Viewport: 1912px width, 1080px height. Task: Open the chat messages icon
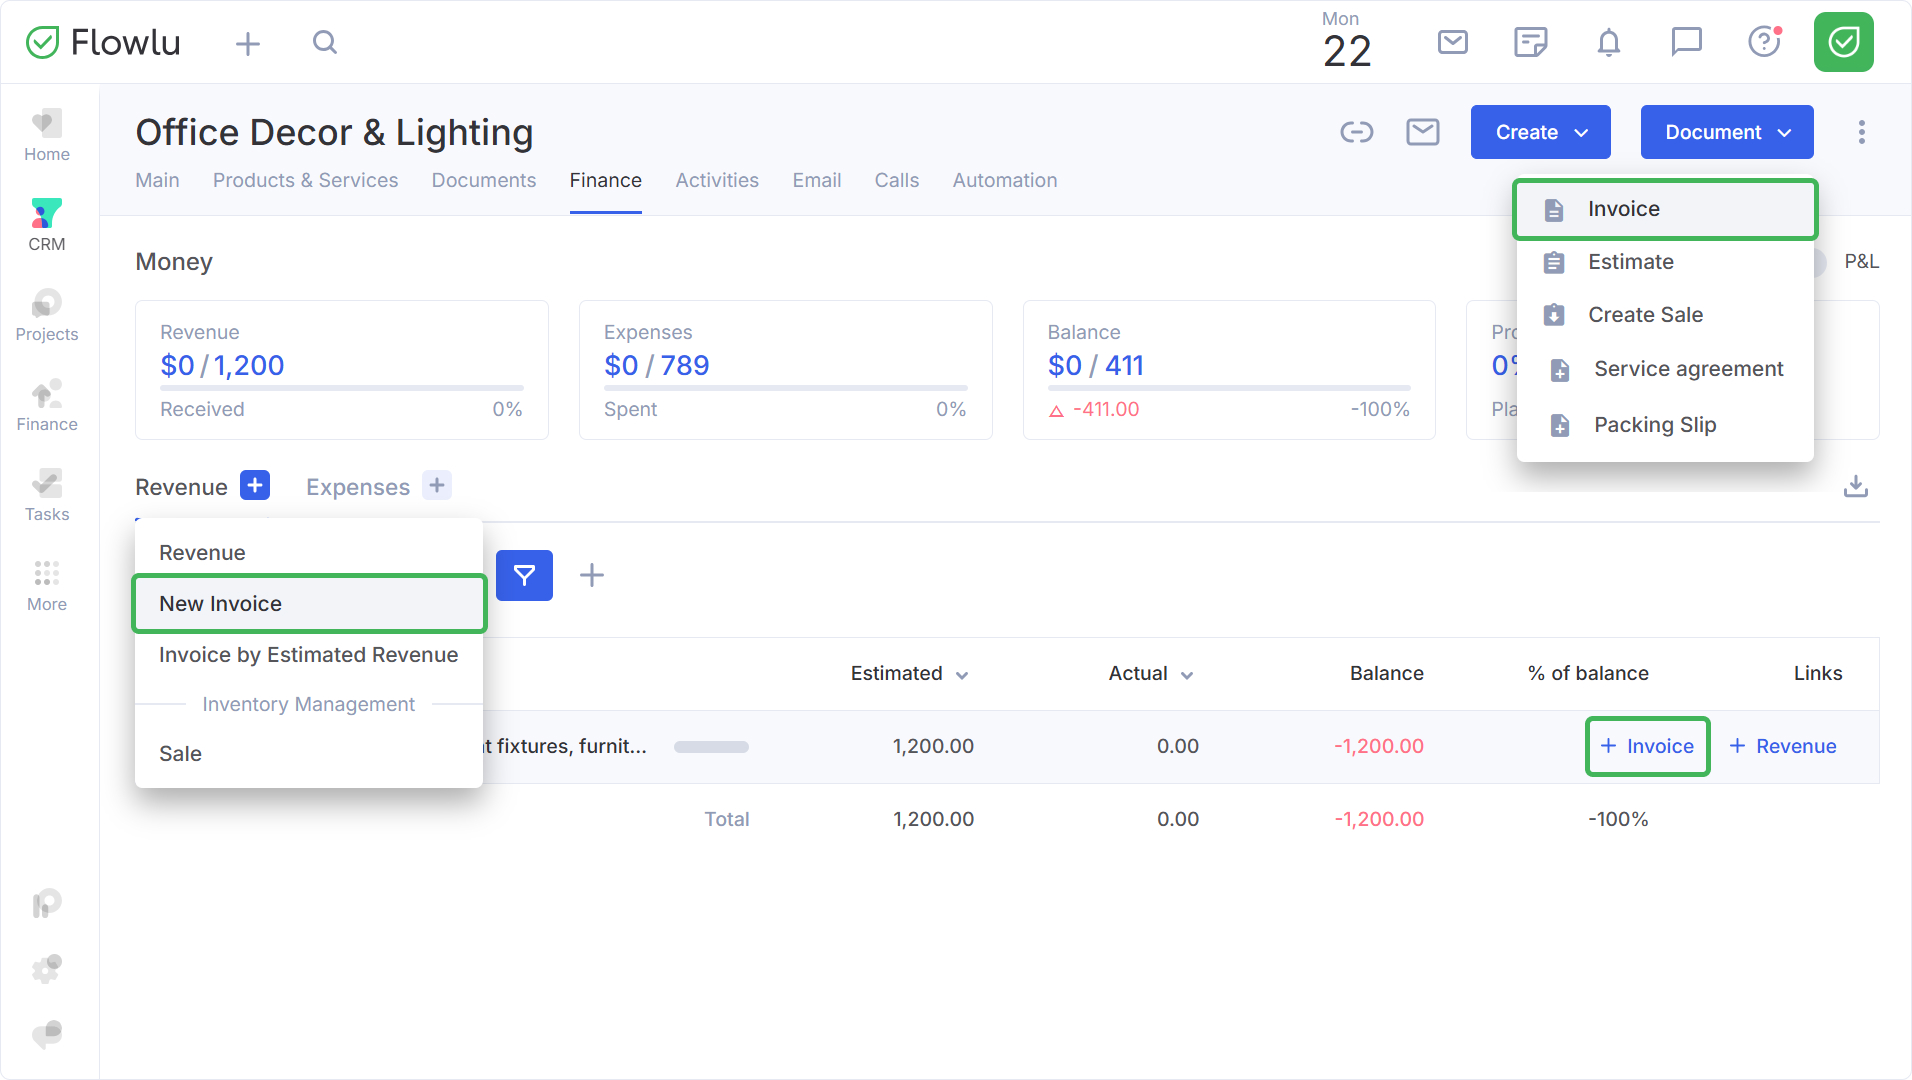[1687, 42]
